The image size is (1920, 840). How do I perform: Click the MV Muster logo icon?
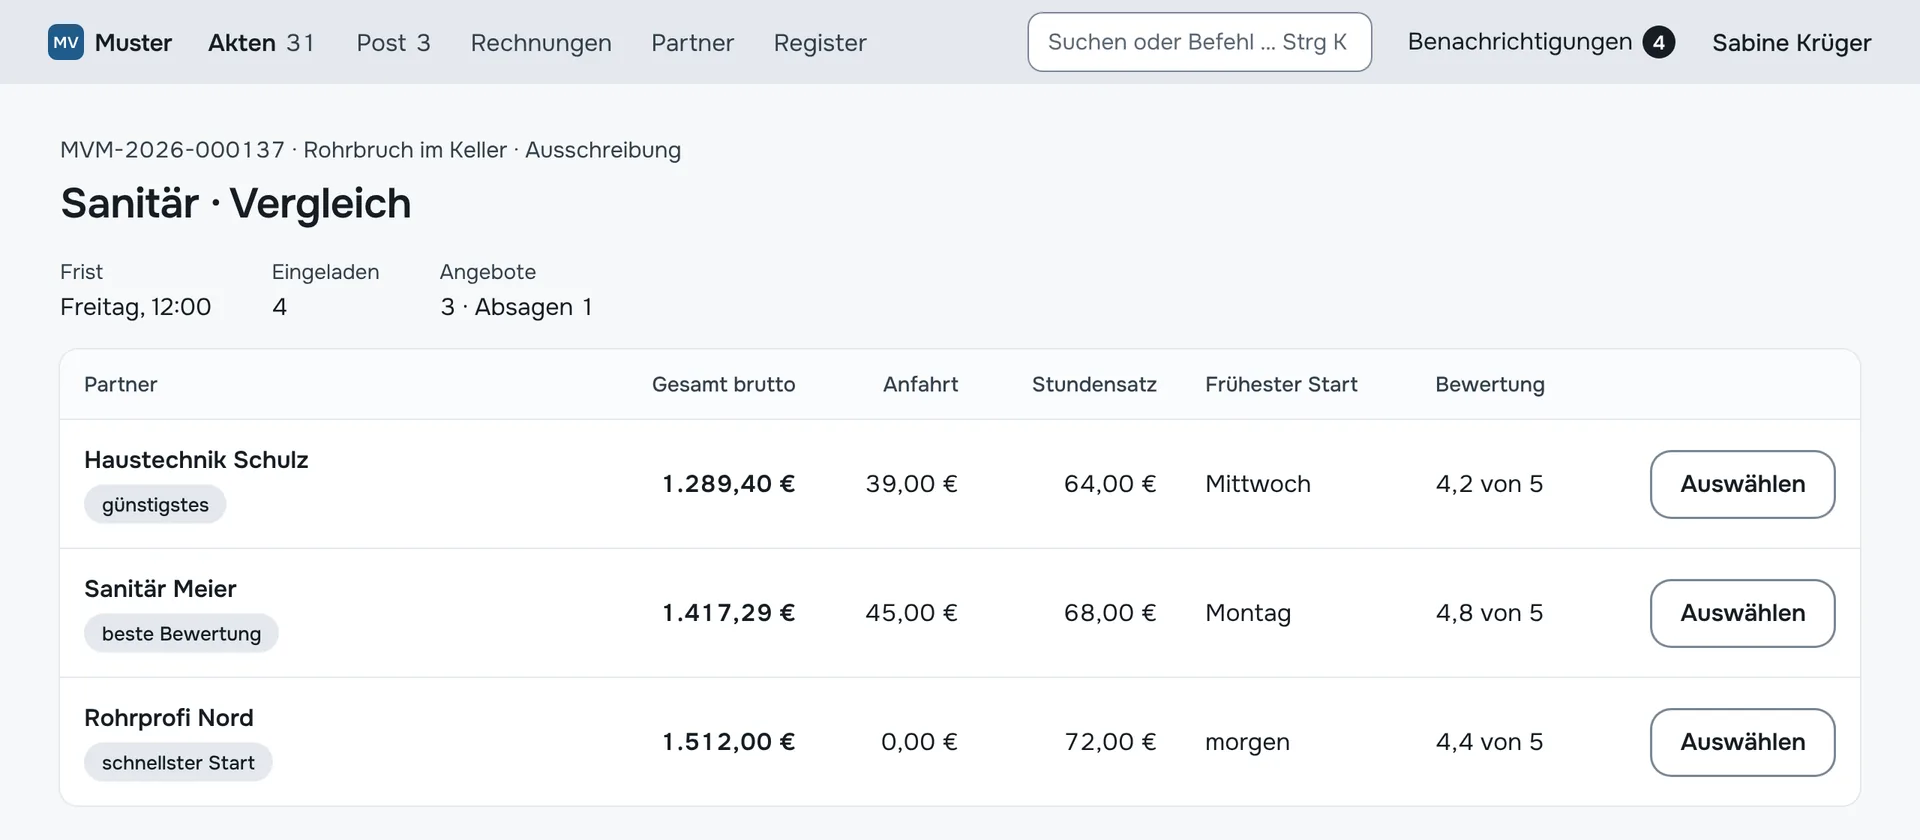click(66, 42)
